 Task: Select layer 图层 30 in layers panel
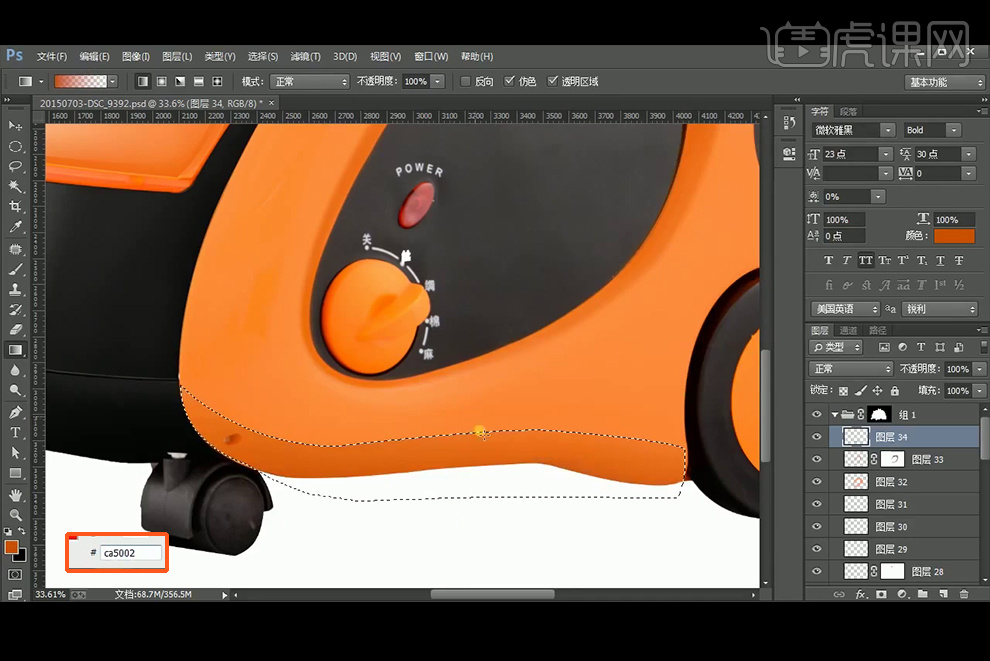891,527
